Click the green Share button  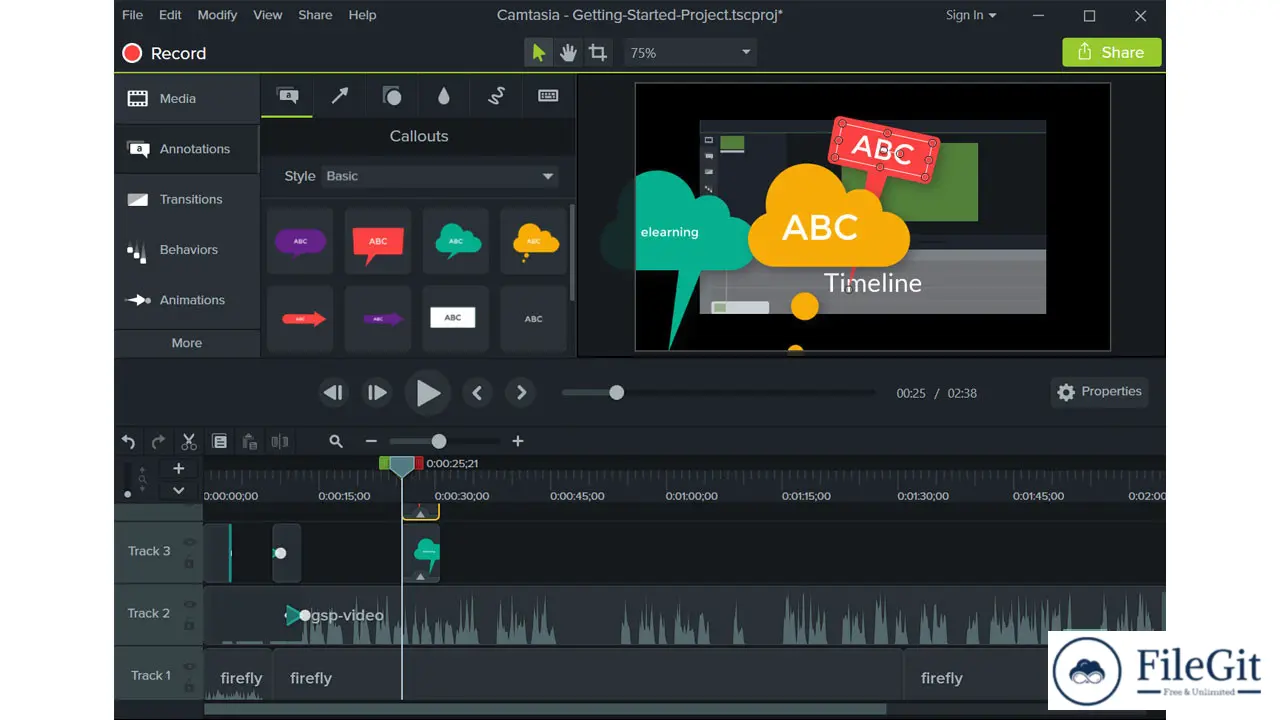1111,53
